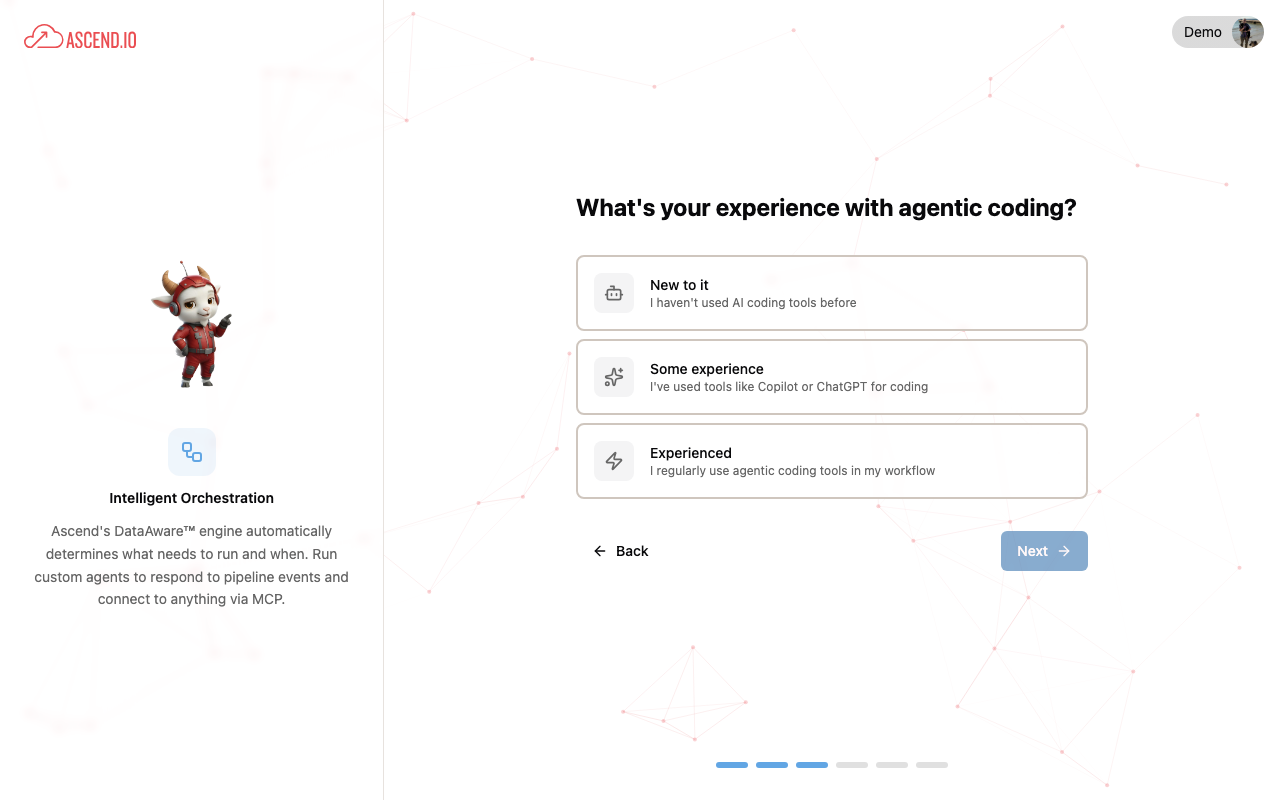Viewport: 1280px width, 800px height.
Task: Click the Demo user avatar picture
Action: click(x=1246, y=32)
